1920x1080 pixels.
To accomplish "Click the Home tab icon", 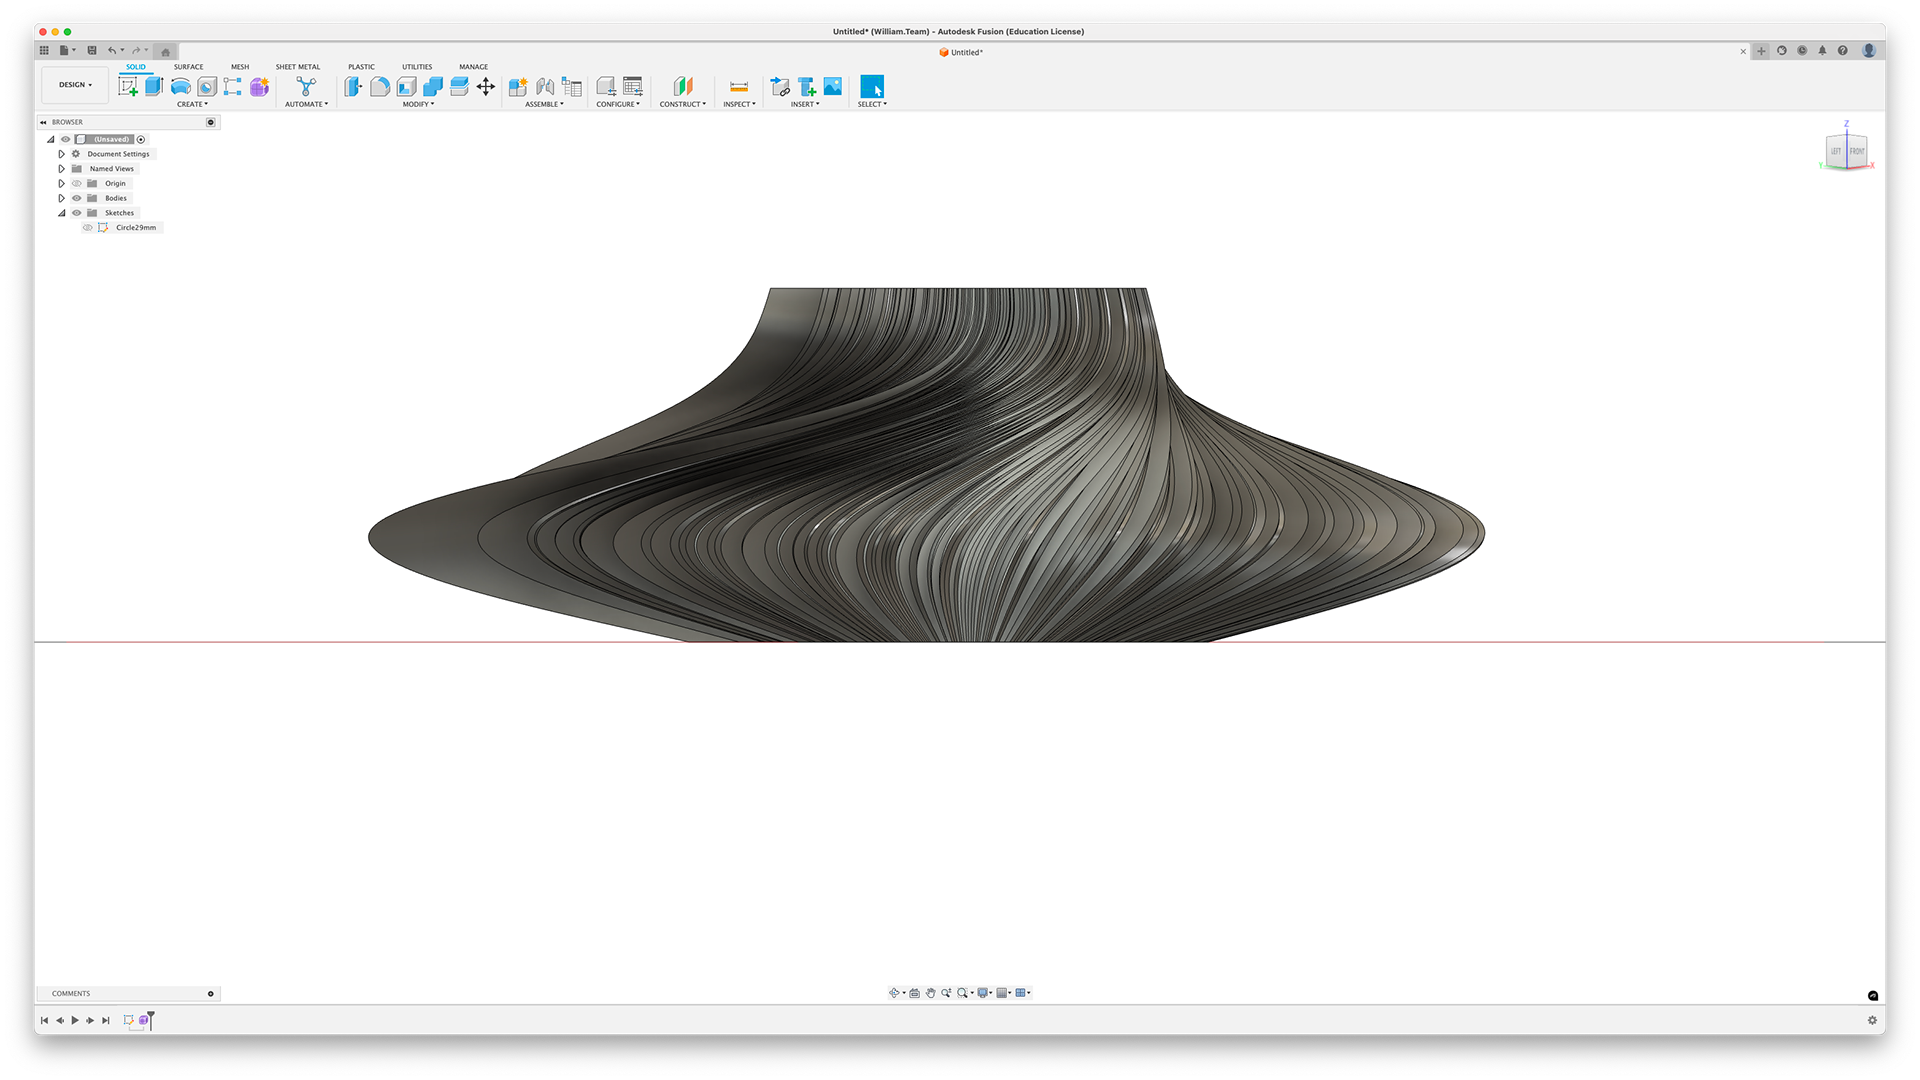I will (x=166, y=51).
